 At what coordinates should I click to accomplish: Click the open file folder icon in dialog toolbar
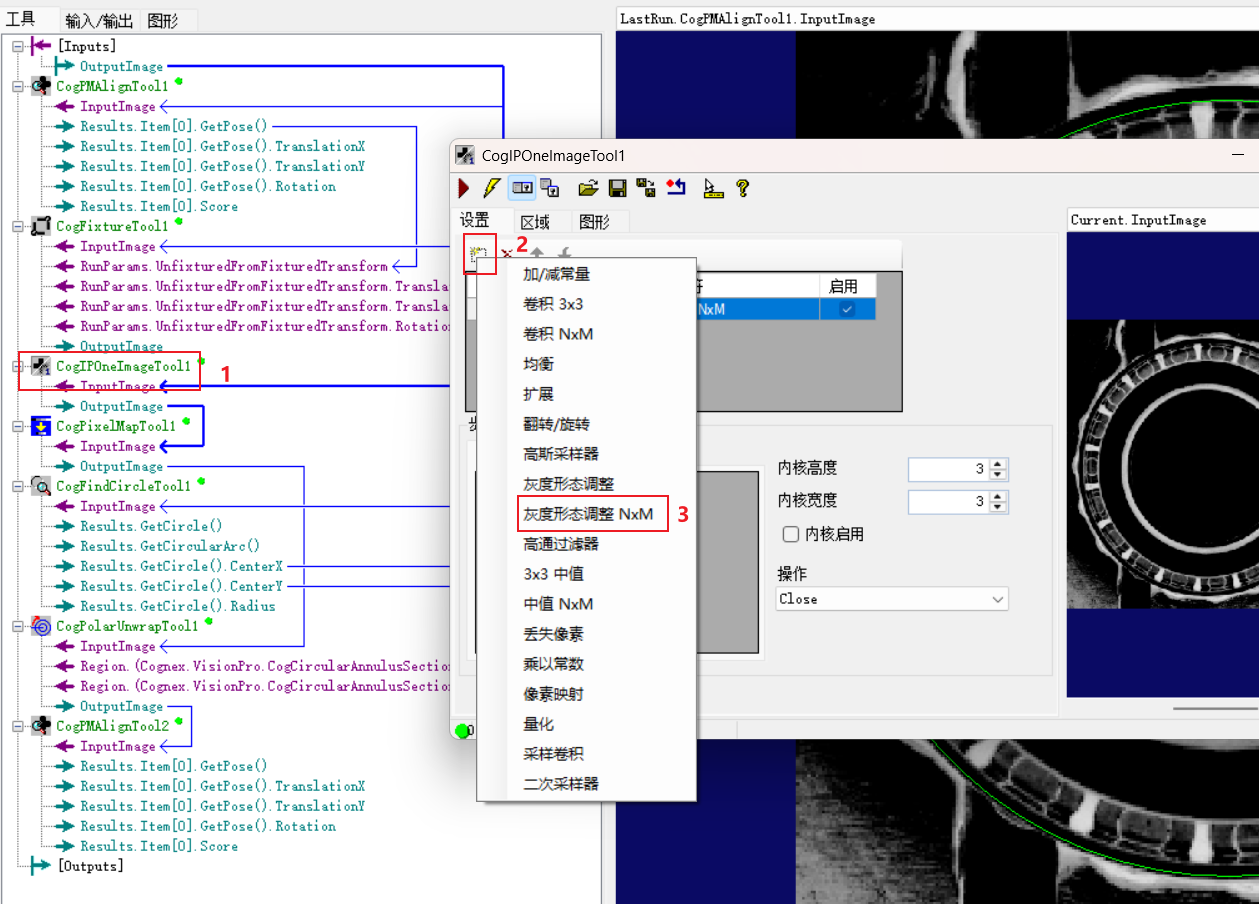click(588, 188)
